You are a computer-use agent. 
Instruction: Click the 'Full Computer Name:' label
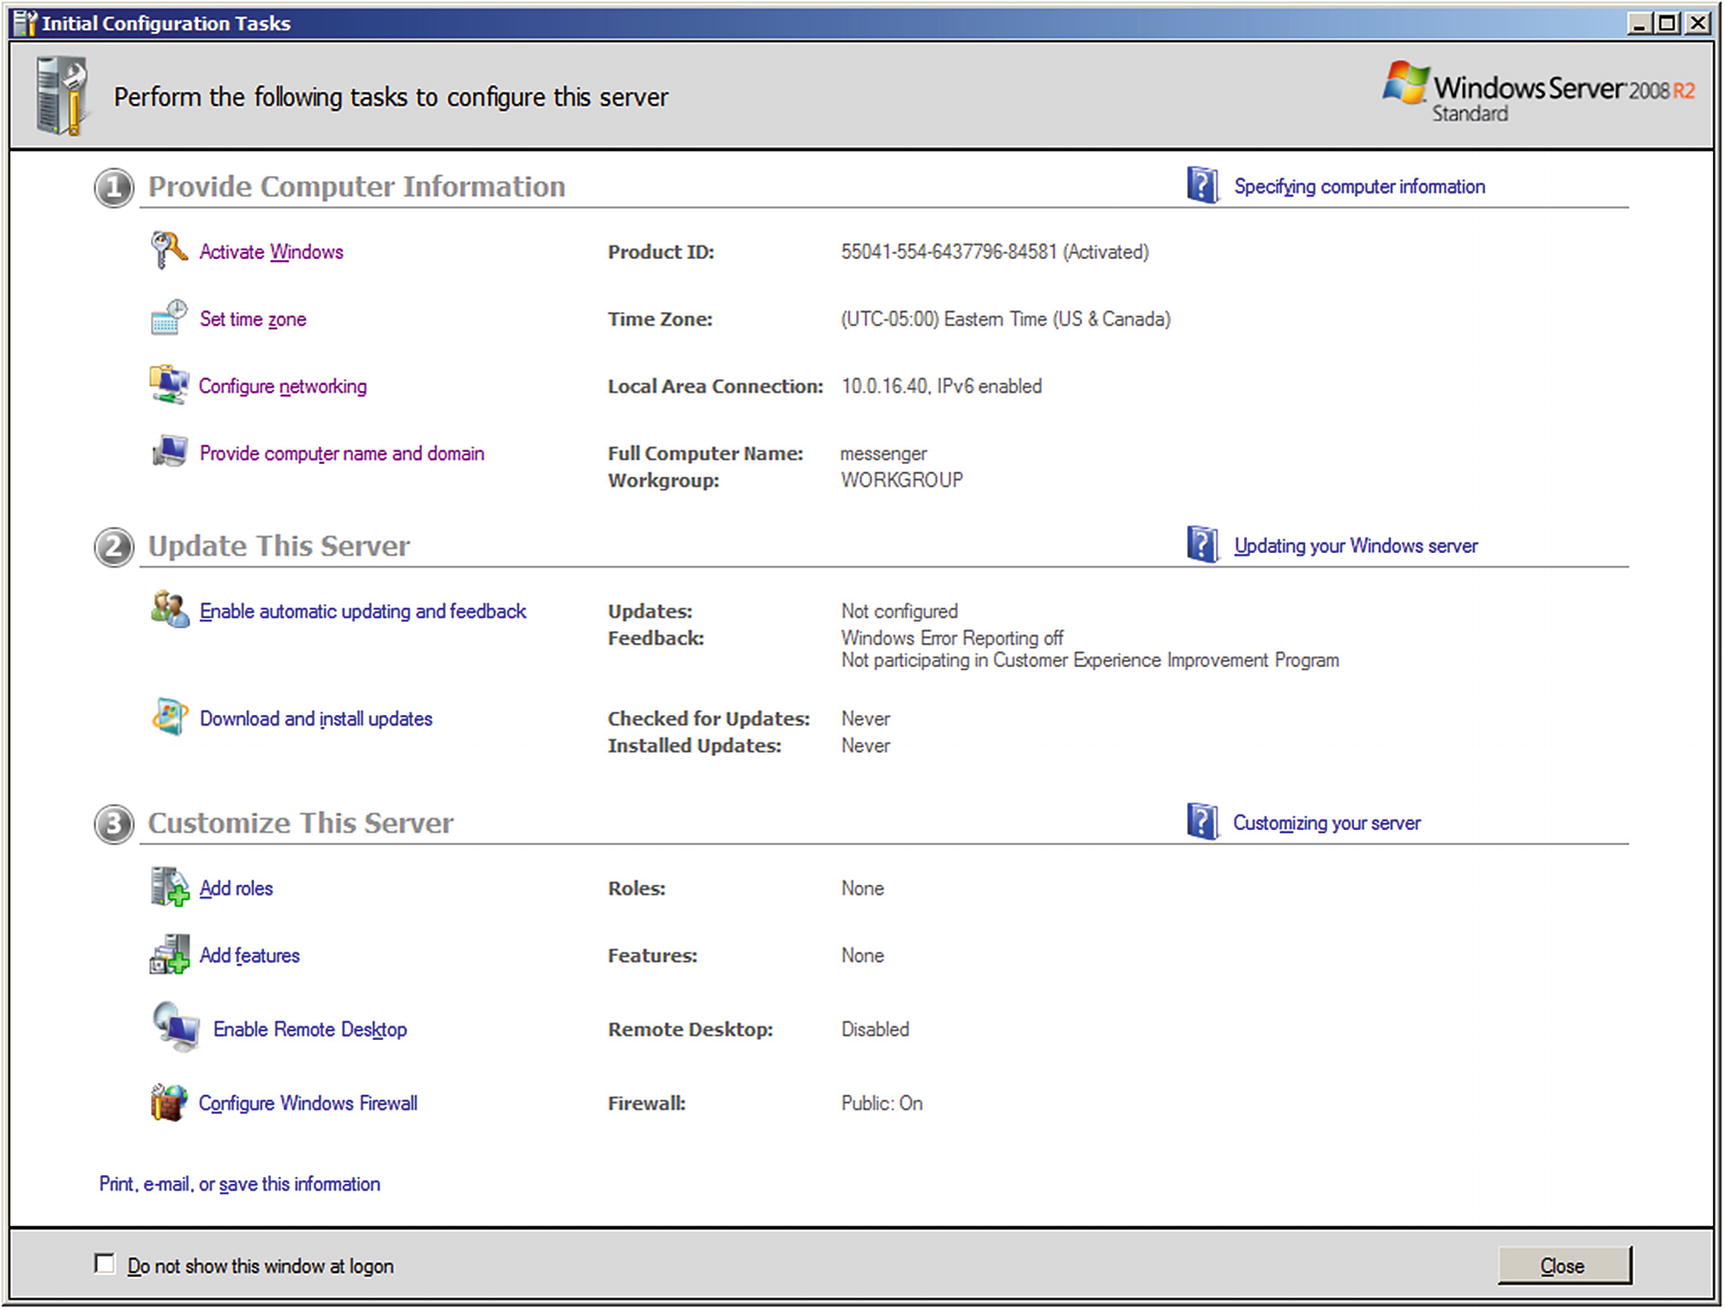tap(706, 453)
